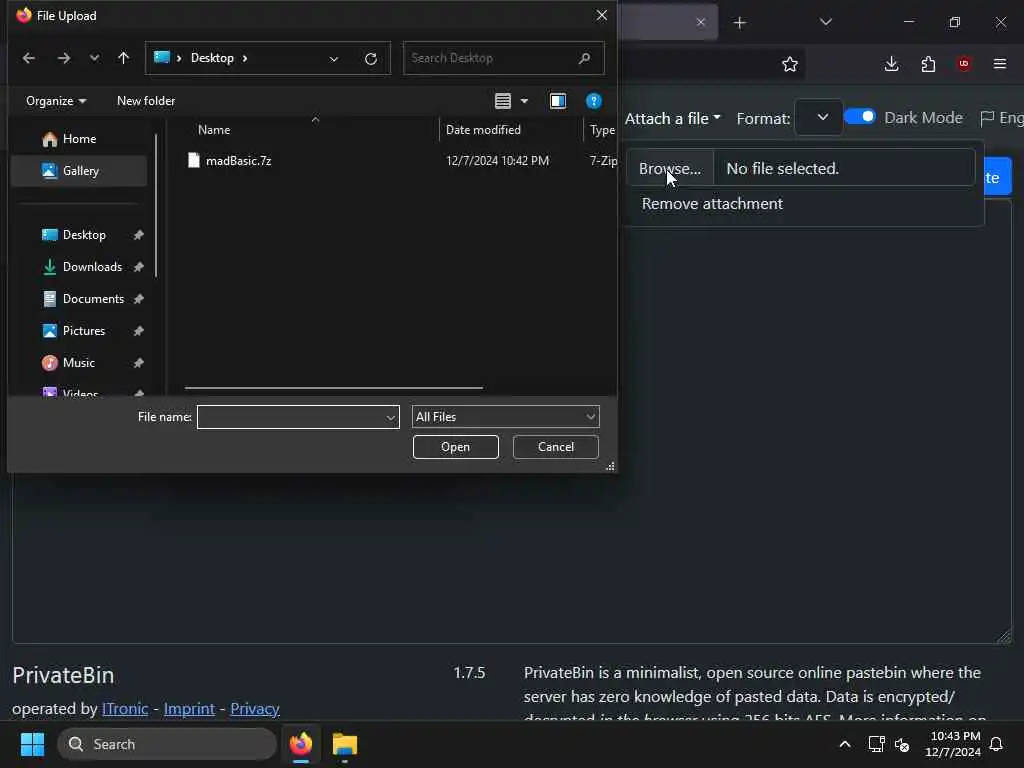Select Music in navigation pane

pyautogui.click(x=79, y=363)
